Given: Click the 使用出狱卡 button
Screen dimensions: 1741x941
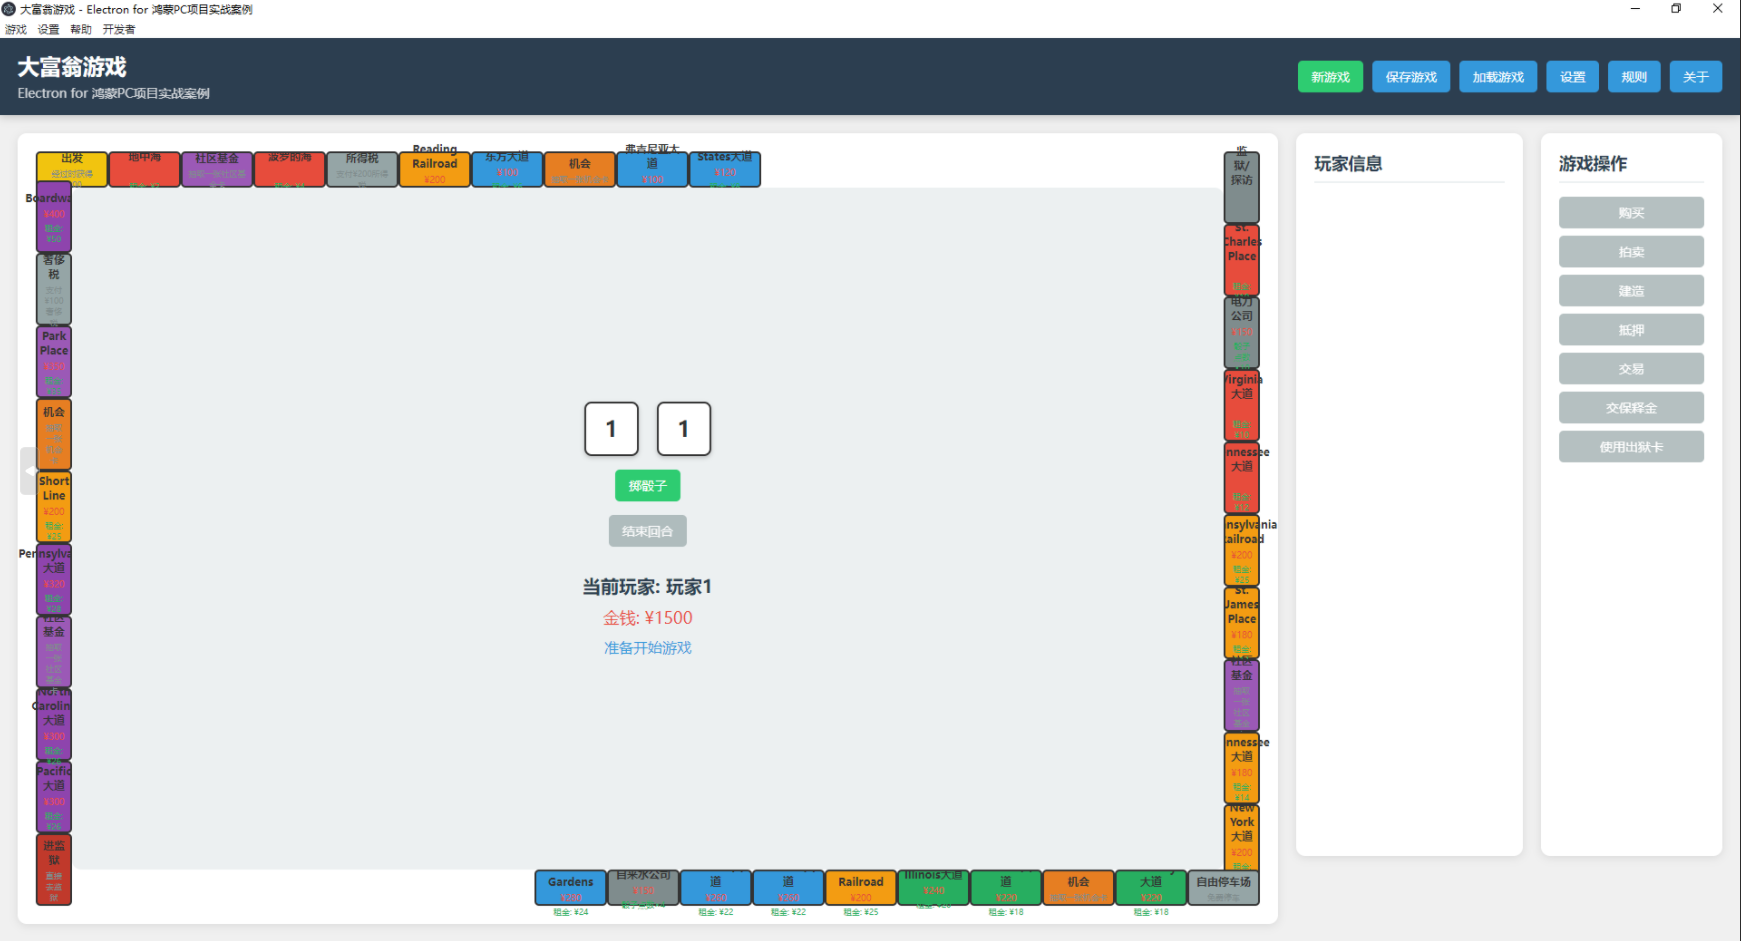Looking at the screenshot, I should [x=1631, y=447].
